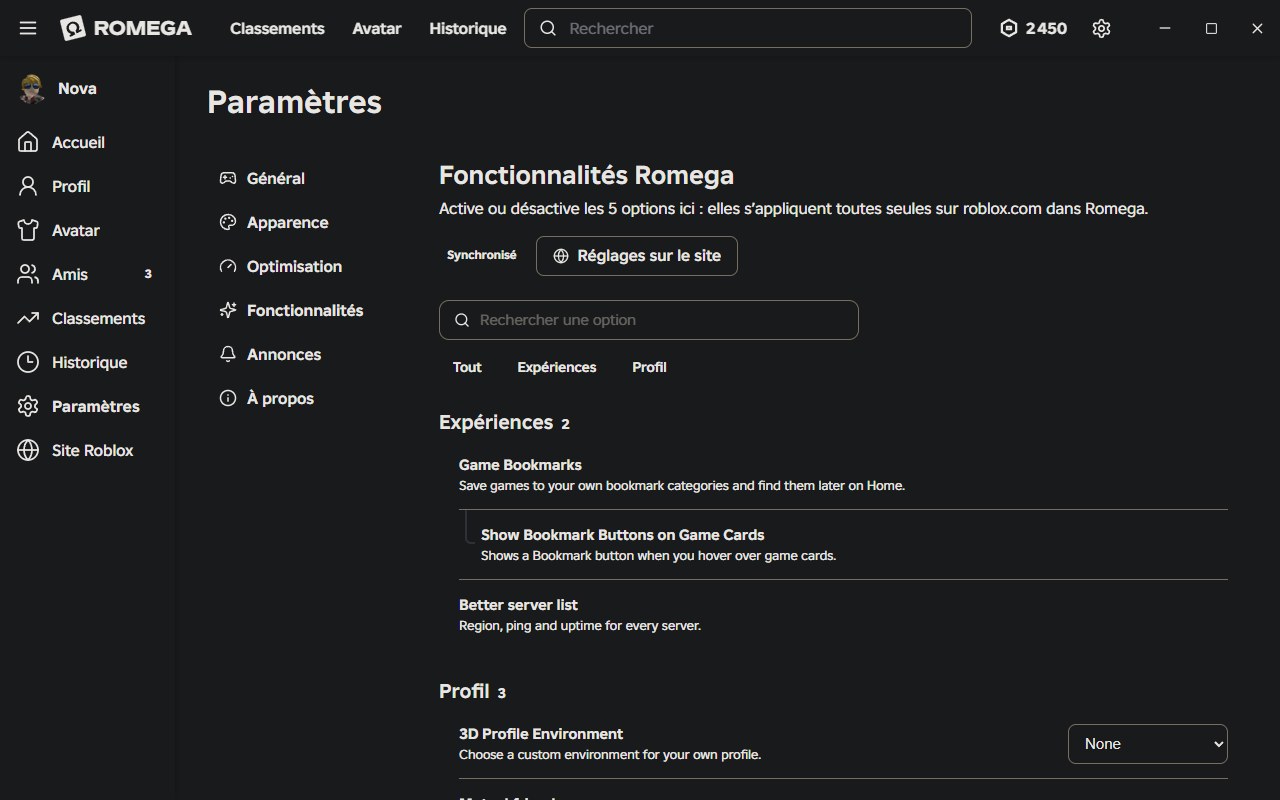Open Nova's avatar picture

32,88
